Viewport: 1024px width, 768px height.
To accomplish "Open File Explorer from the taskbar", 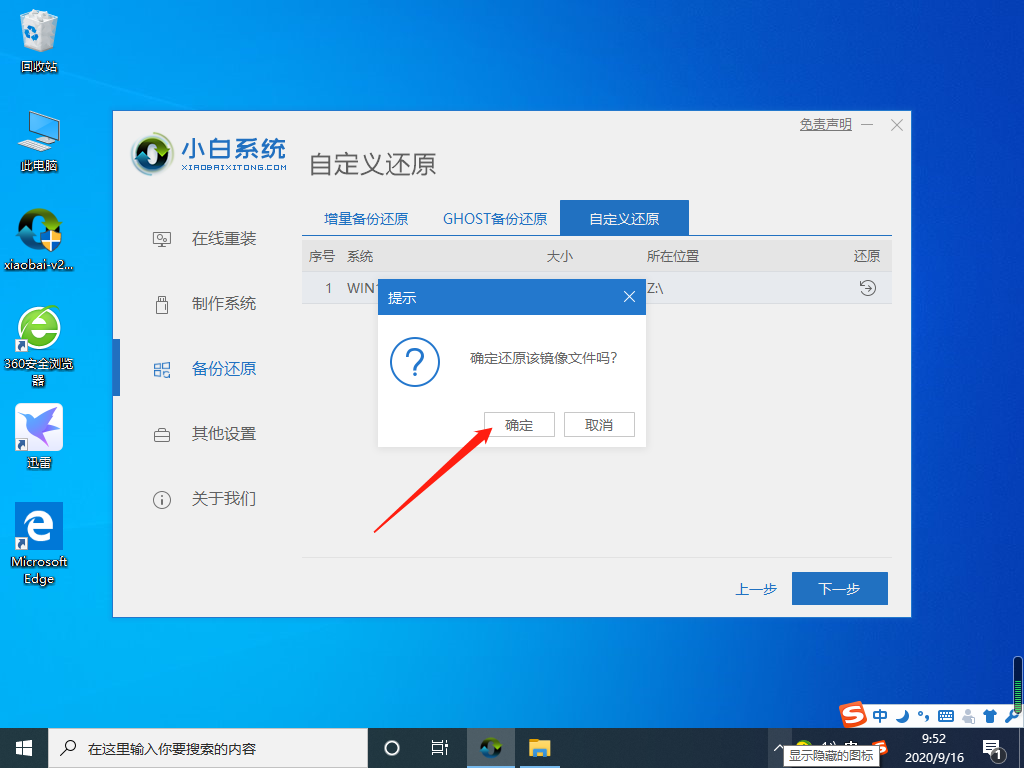I will click(539, 748).
